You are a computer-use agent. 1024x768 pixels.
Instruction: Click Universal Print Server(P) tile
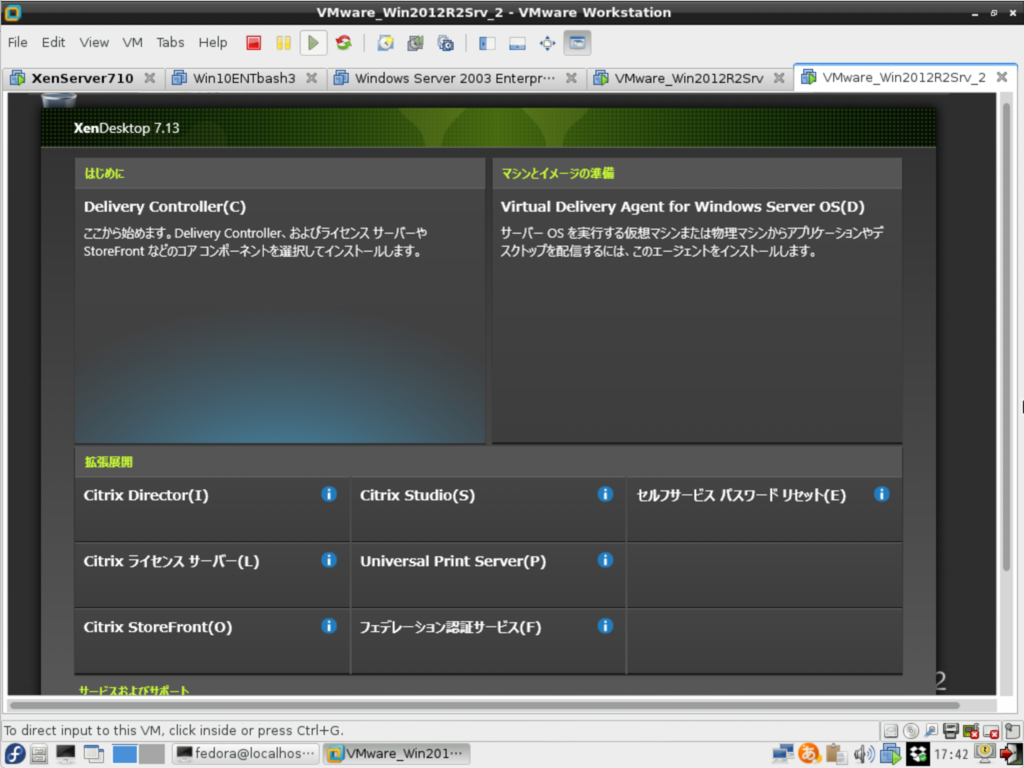click(x=488, y=575)
